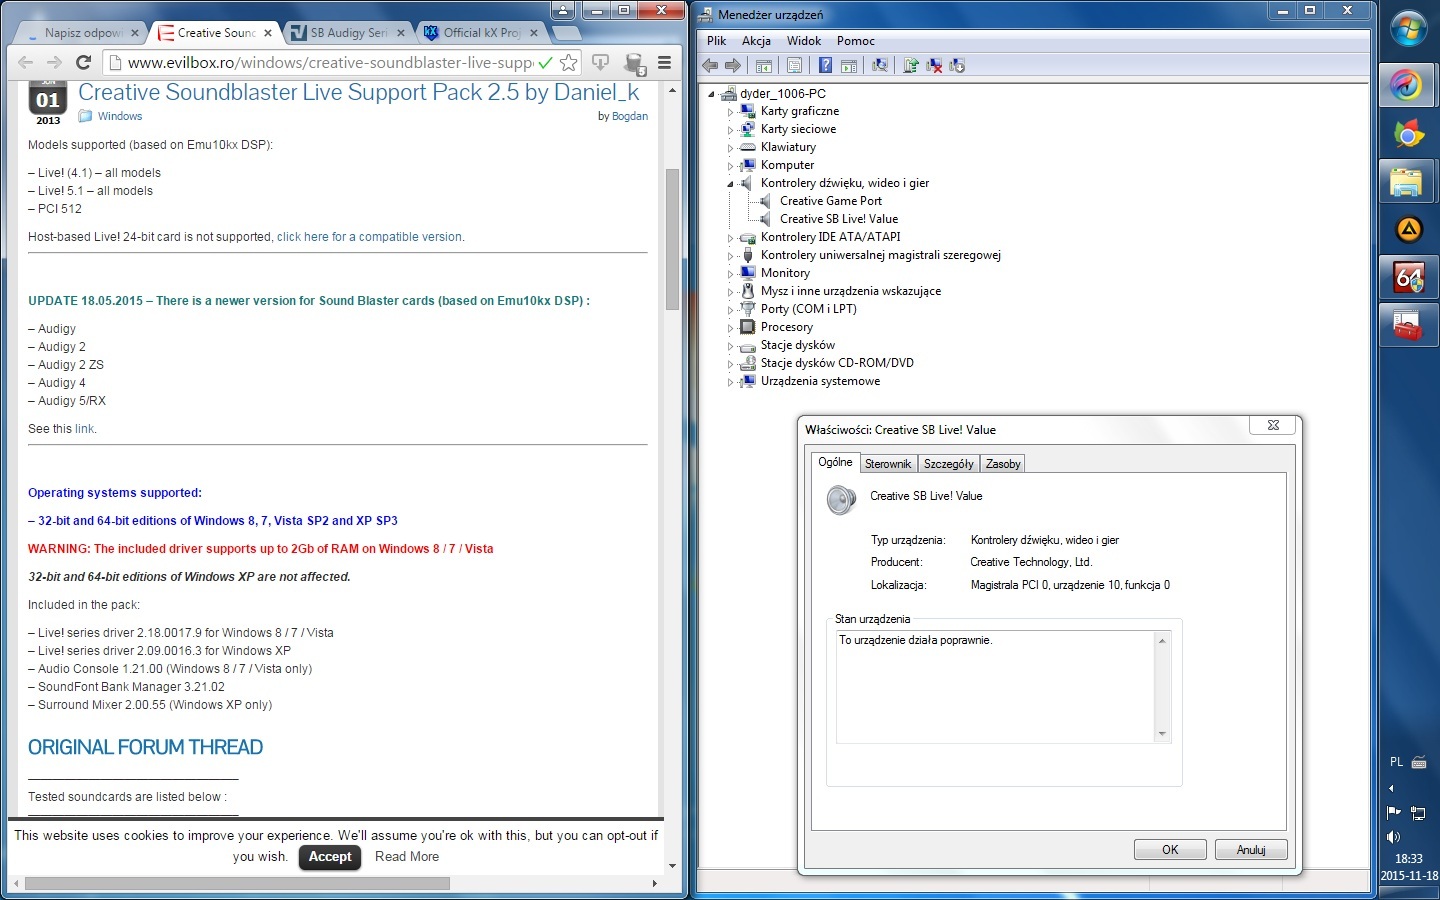
Task: Click browser user profile icon in title bar
Action: point(563,10)
